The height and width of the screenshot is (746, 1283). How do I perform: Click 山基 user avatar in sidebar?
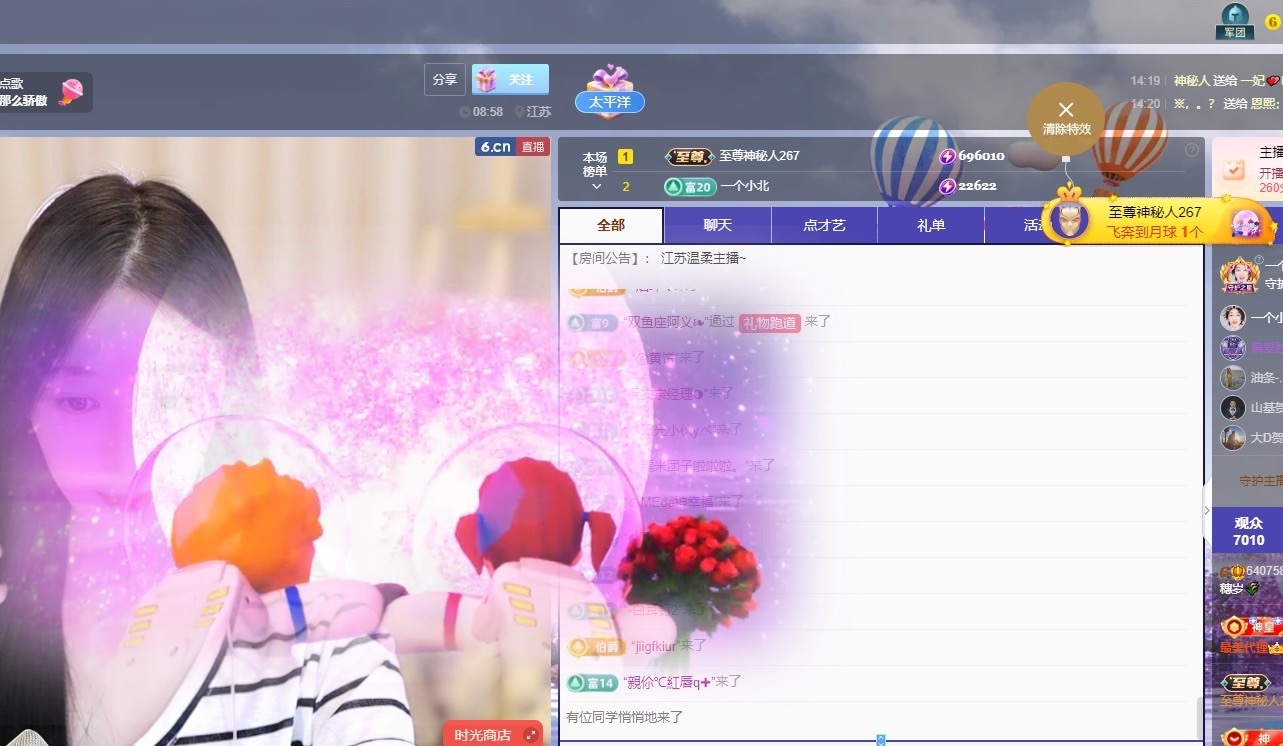tap(1233, 408)
